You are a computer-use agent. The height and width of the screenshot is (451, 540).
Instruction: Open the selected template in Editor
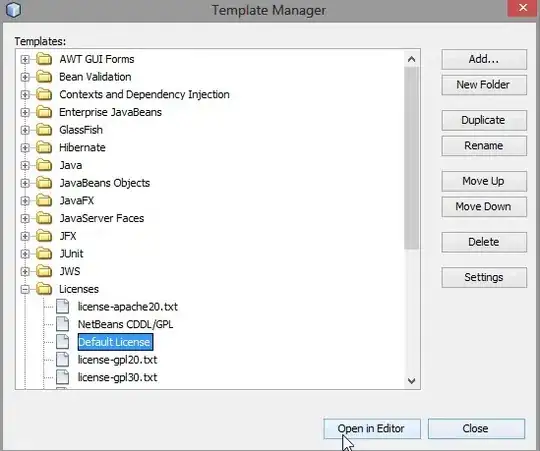(x=372, y=429)
